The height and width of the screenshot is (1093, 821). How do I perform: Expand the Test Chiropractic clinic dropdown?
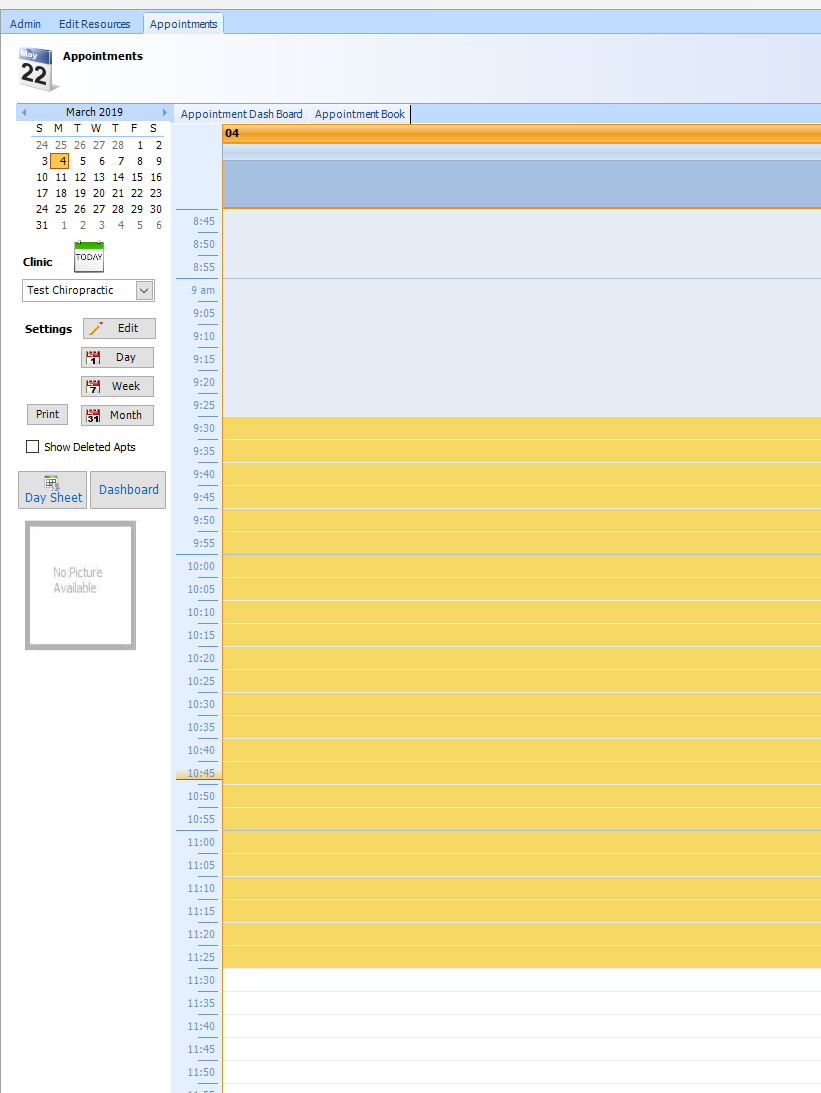tap(144, 291)
